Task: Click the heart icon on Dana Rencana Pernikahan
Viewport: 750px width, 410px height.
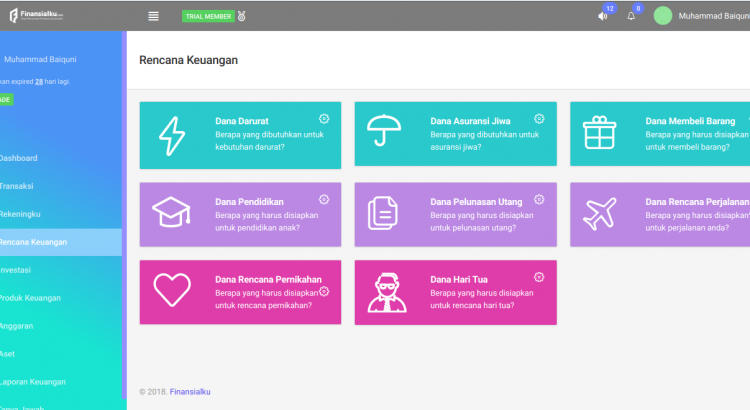Action: point(172,289)
